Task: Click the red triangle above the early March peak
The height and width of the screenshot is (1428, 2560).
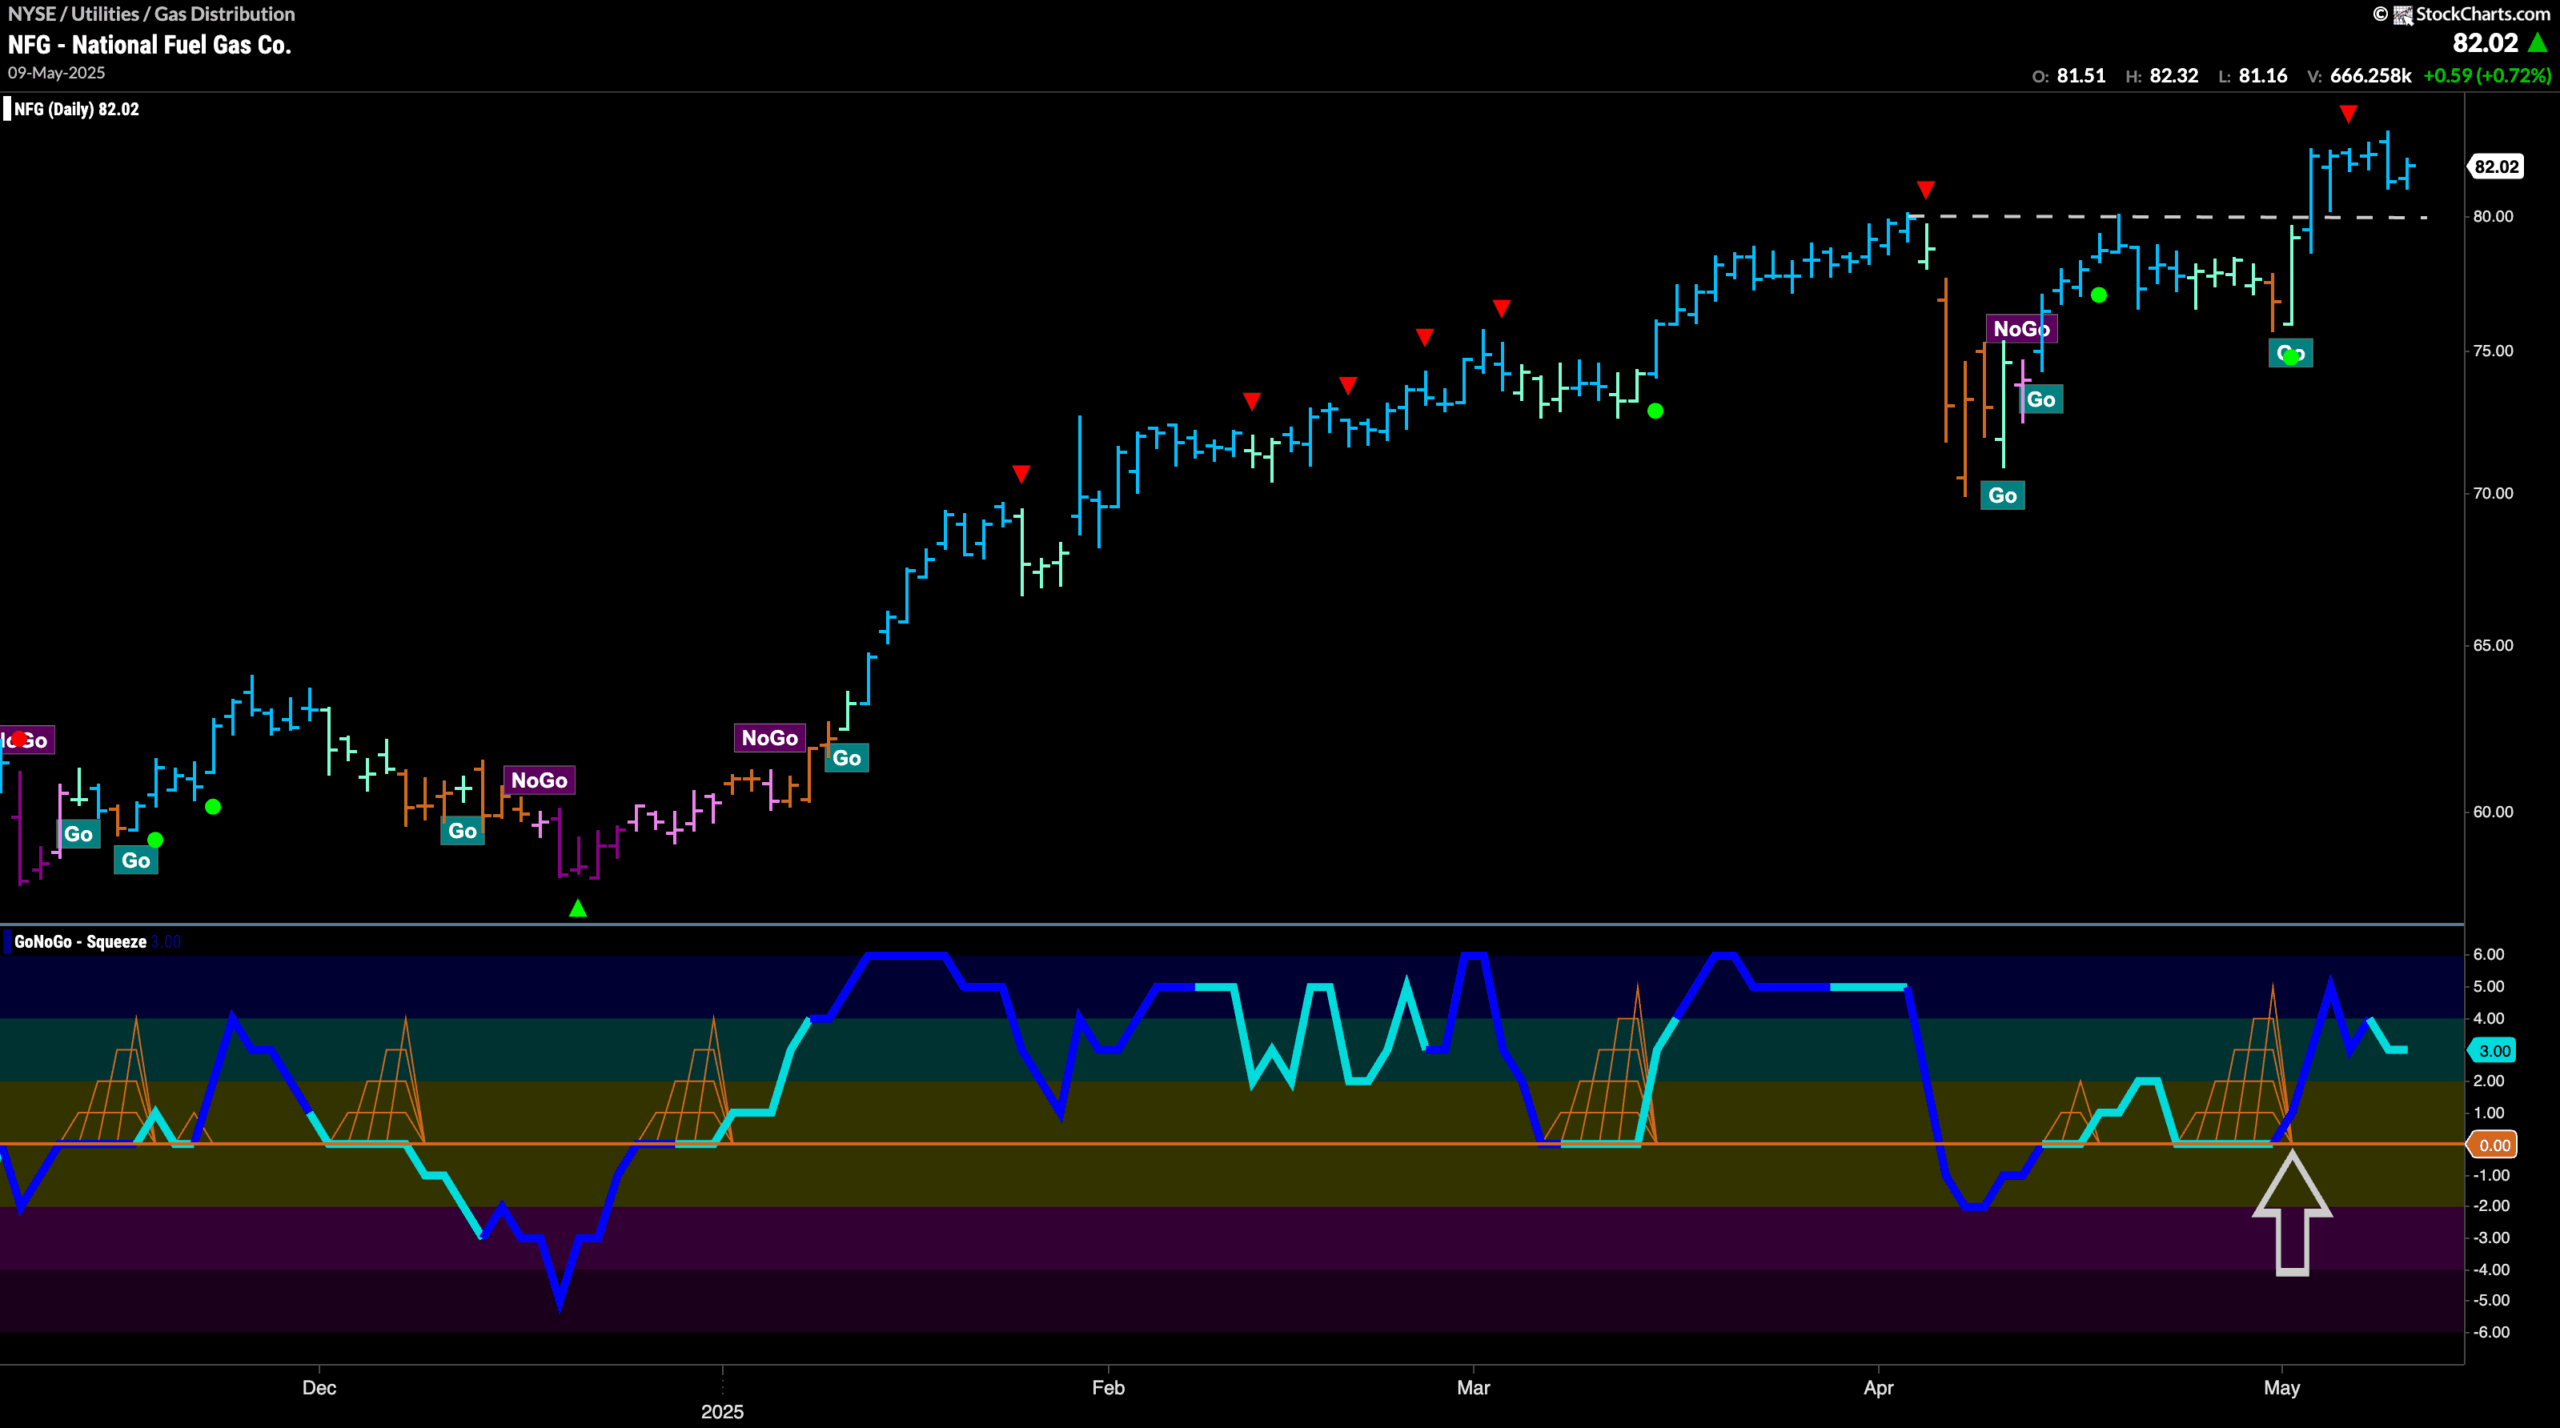Action: [1501, 308]
